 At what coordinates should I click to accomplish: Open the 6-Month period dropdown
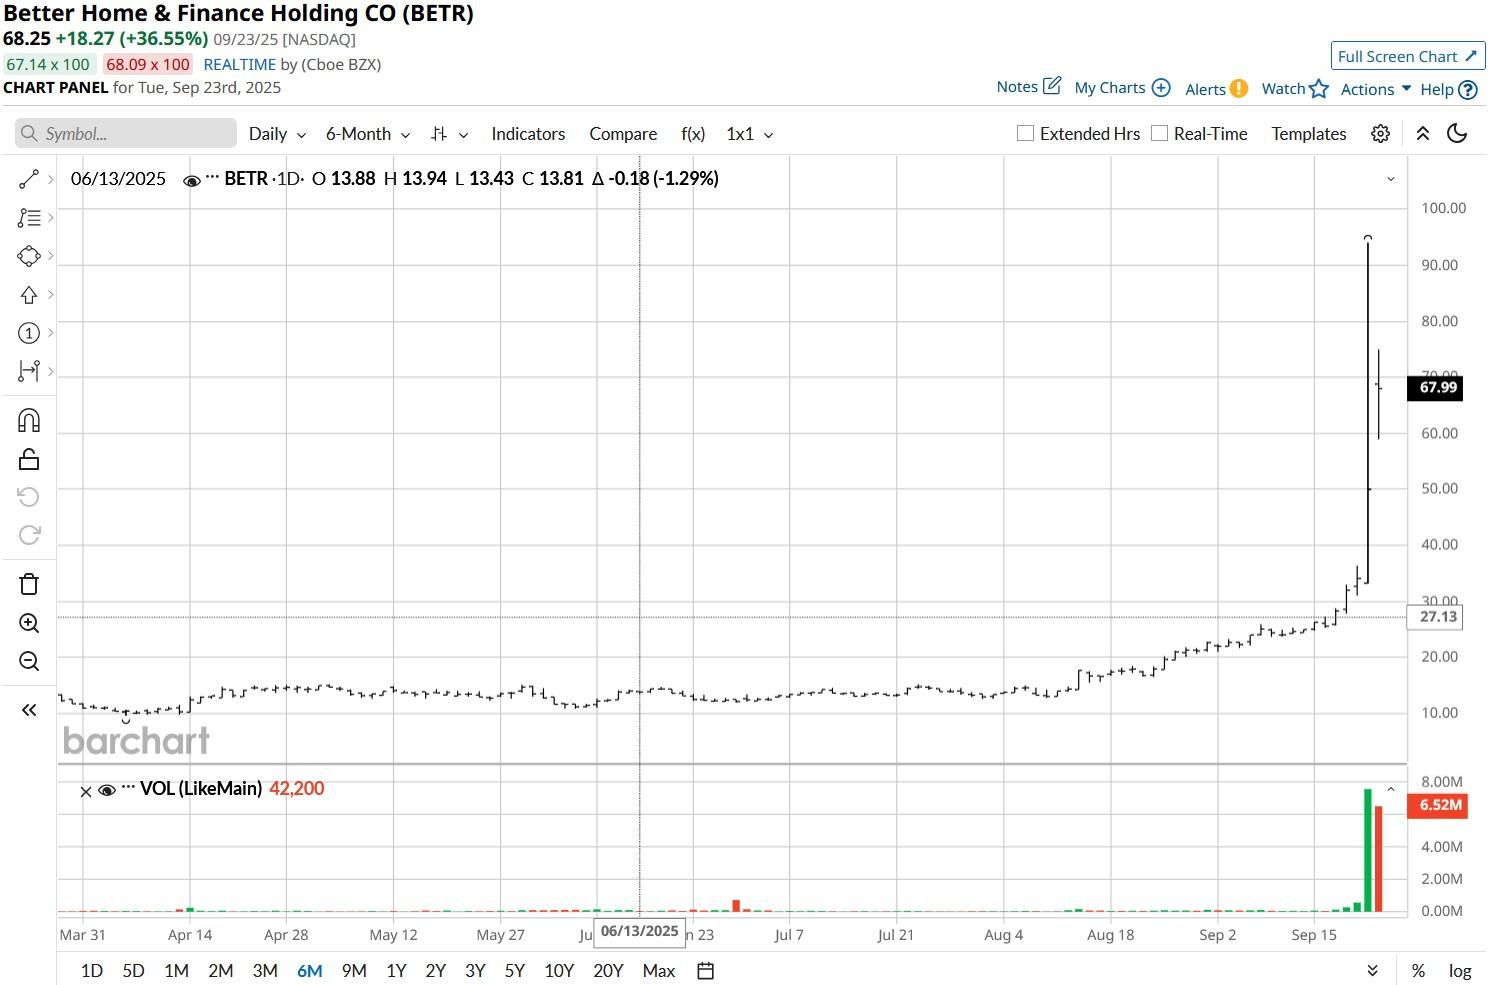(x=368, y=134)
